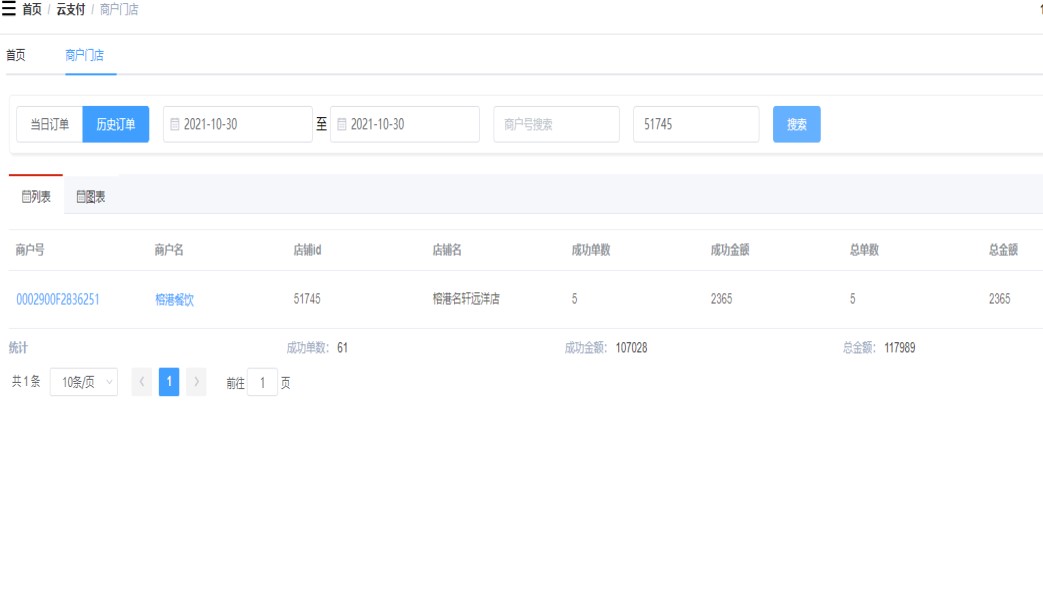Click the end date calendar icon
The height and width of the screenshot is (605, 1043).
pos(342,125)
